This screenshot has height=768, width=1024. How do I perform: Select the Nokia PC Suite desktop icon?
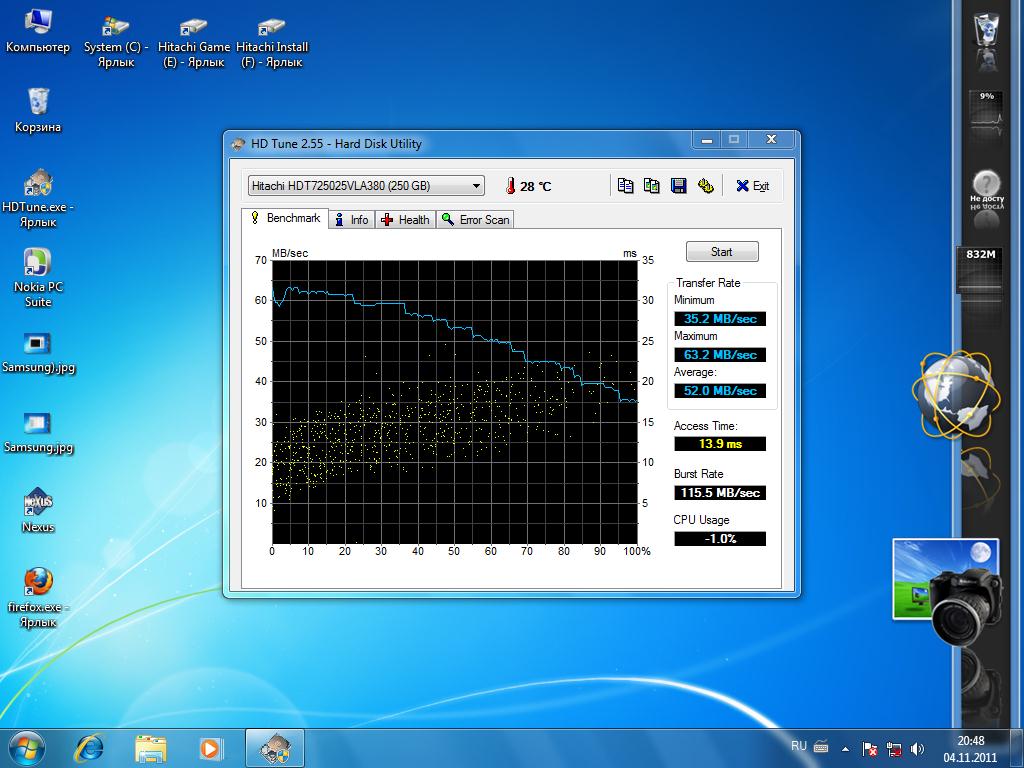(x=38, y=278)
